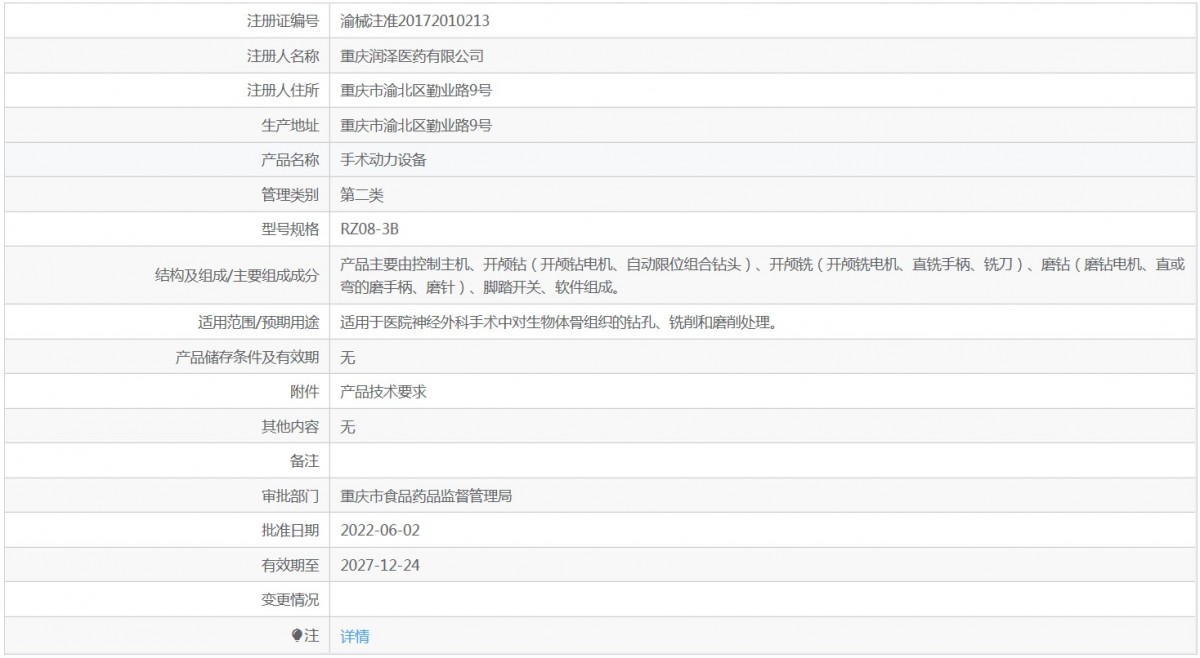Viewport: 1200px width, 658px height.
Task: Click the address in the 生产地址 row
Action: pos(416,125)
